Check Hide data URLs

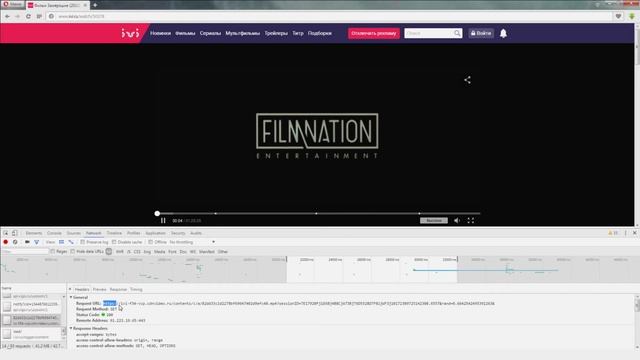[x=73, y=252]
